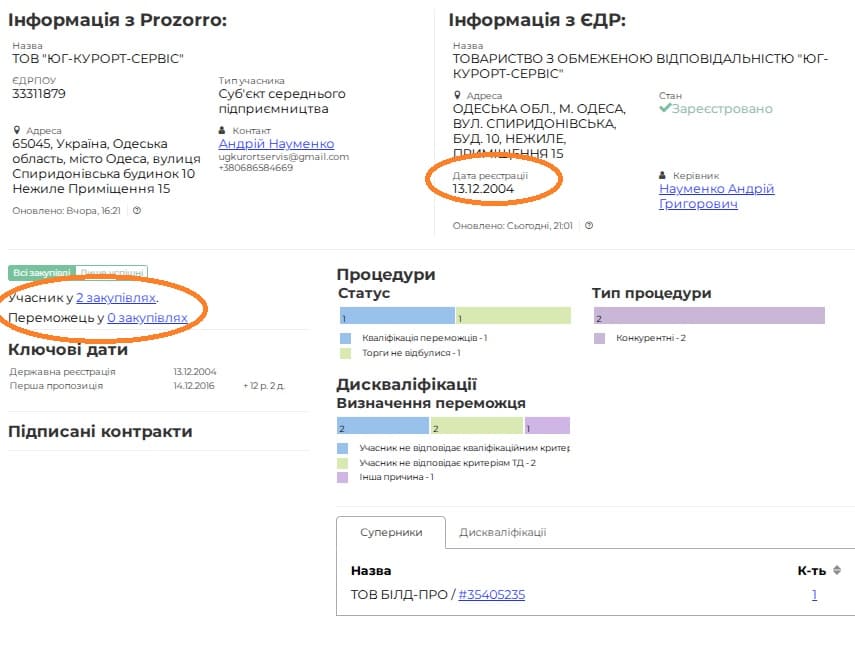Click the purple Конкурентні procedure type bar
The width and height of the screenshot is (855, 654).
[x=708, y=316]
